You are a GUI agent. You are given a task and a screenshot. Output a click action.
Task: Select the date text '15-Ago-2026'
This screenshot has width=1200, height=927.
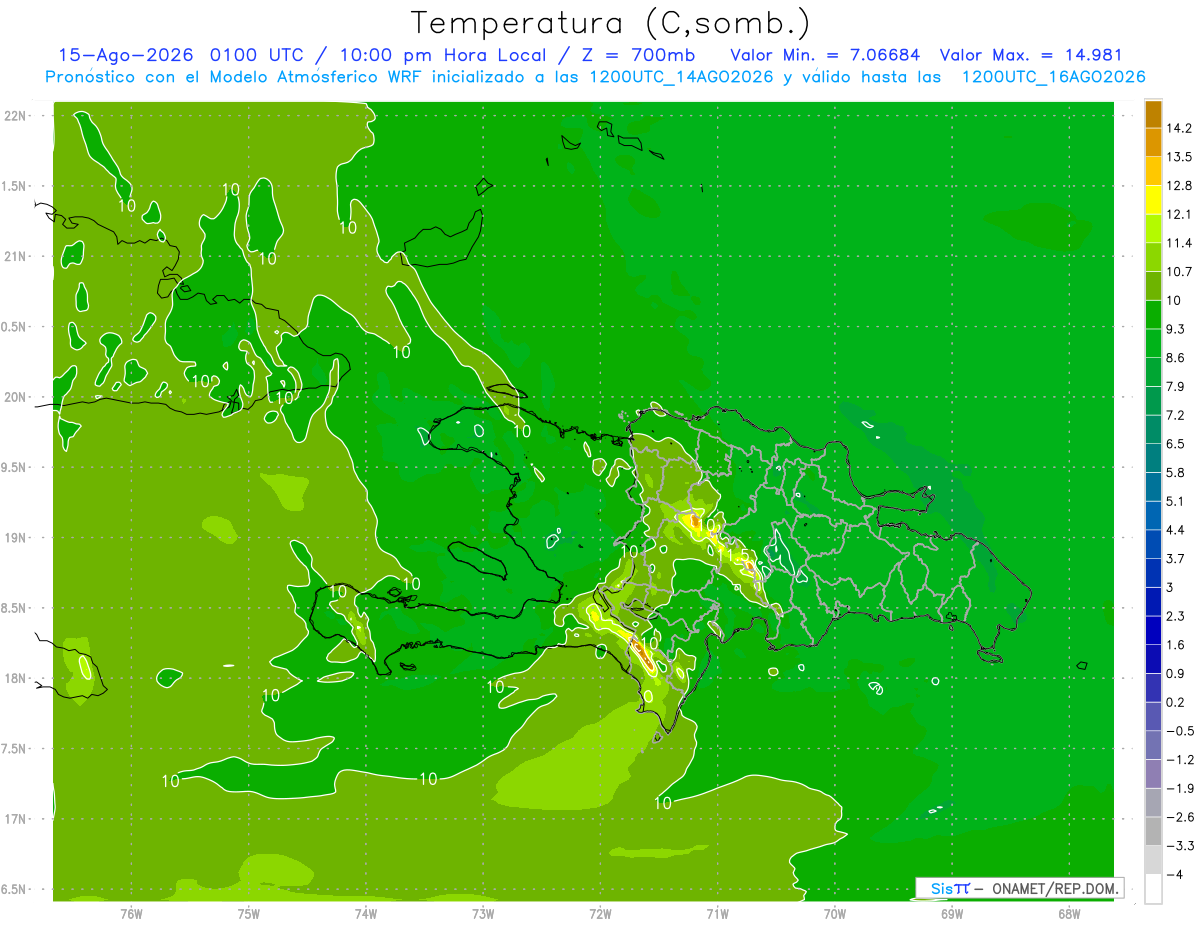[x=128, y=55]
